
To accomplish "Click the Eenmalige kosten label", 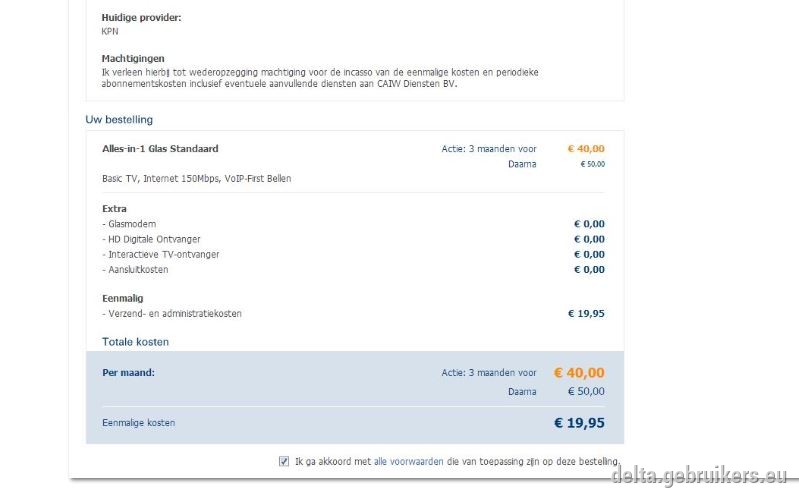I will (x=139, y=423).
